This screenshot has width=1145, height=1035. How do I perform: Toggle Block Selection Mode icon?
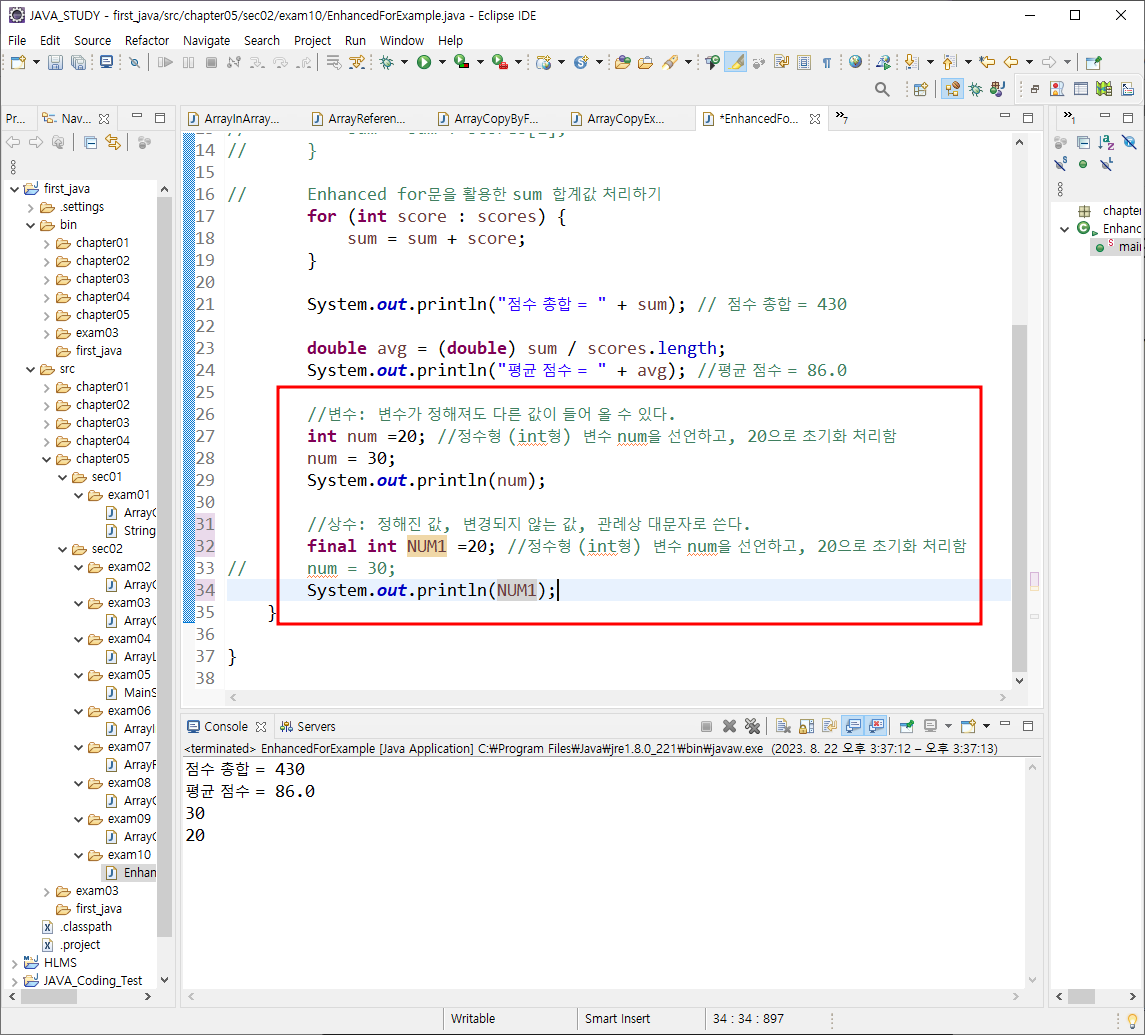click(804, 63)
